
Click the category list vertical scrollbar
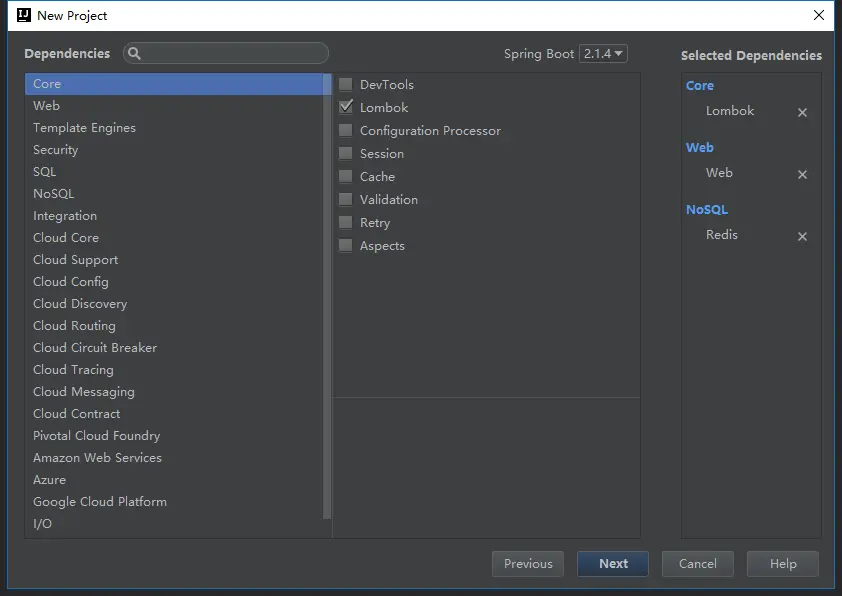(x=328, y=296)
